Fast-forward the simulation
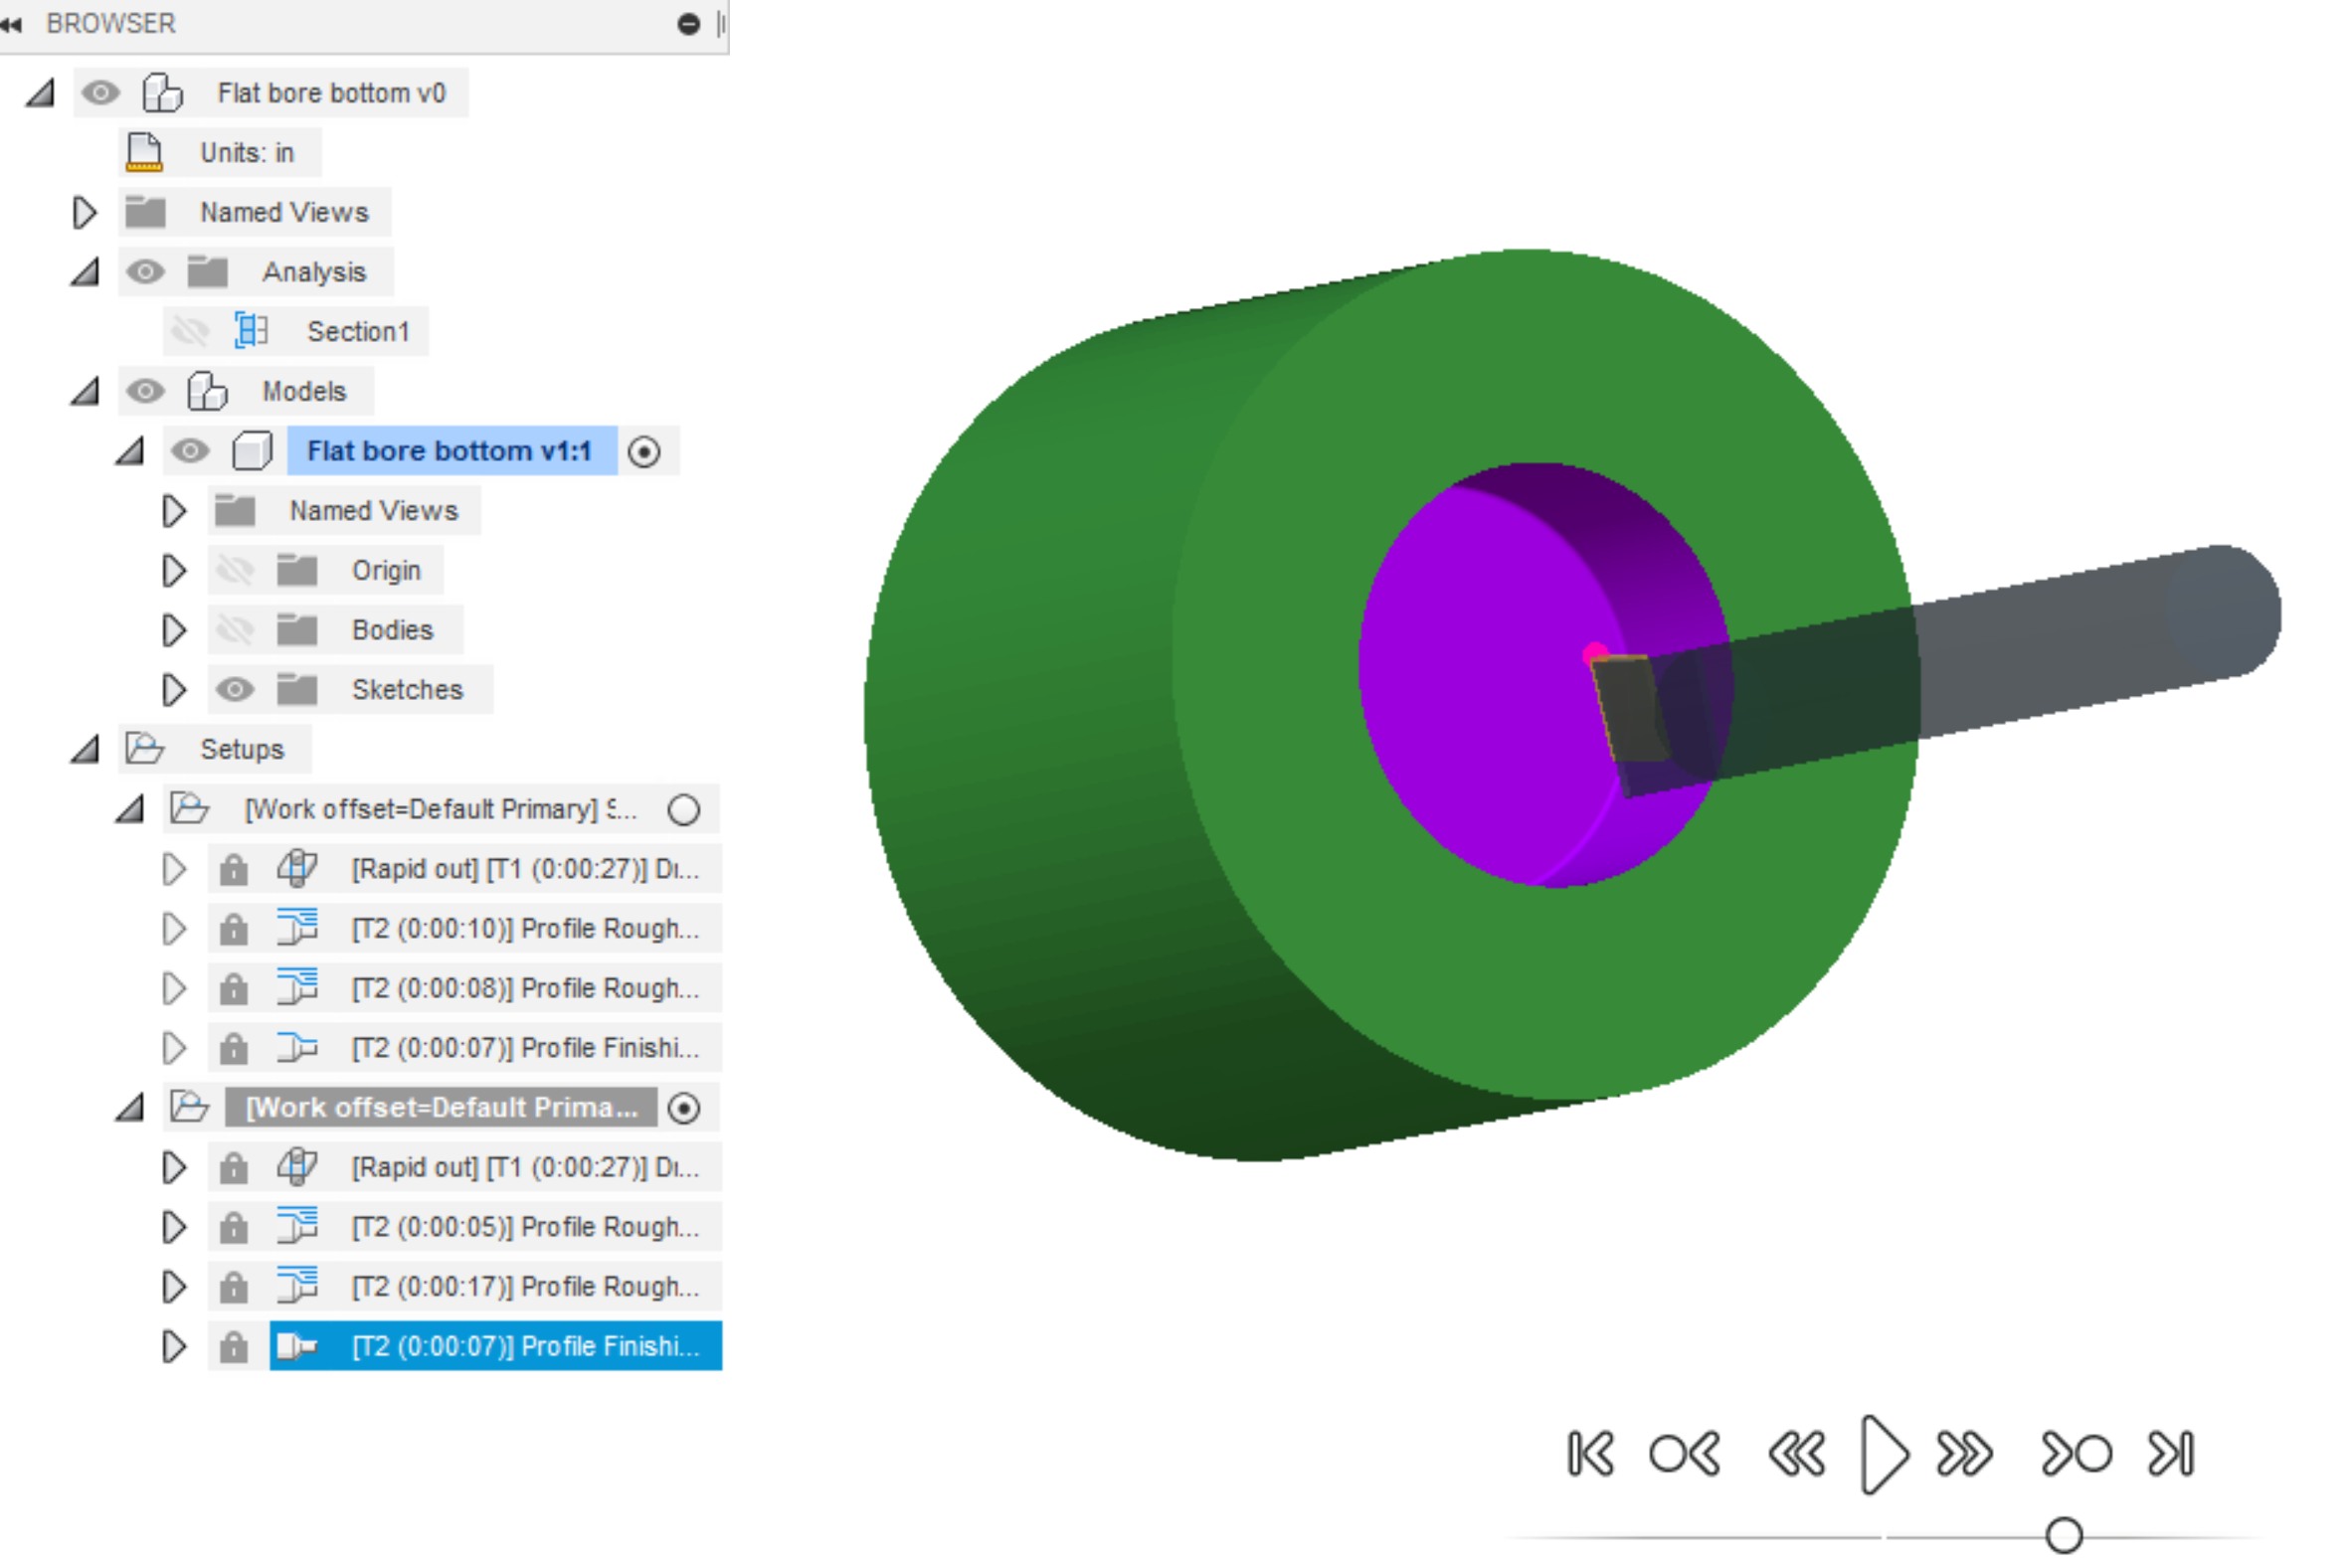 [x=1964, y=1454]
